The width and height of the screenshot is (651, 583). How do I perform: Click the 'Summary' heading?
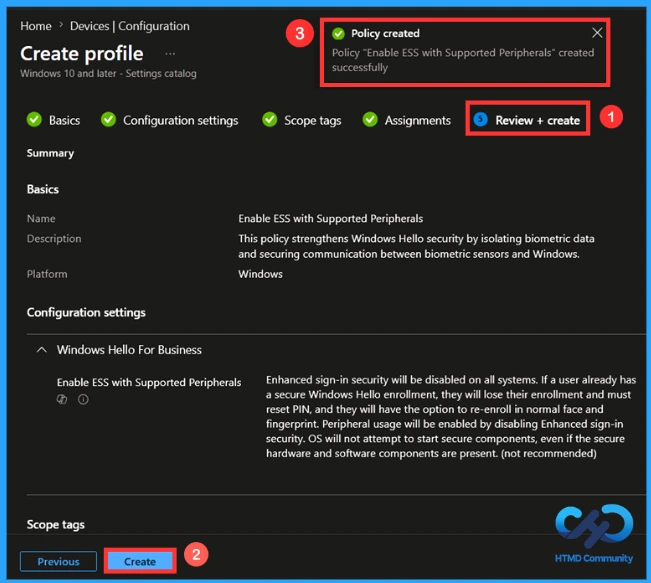(50, 153)
